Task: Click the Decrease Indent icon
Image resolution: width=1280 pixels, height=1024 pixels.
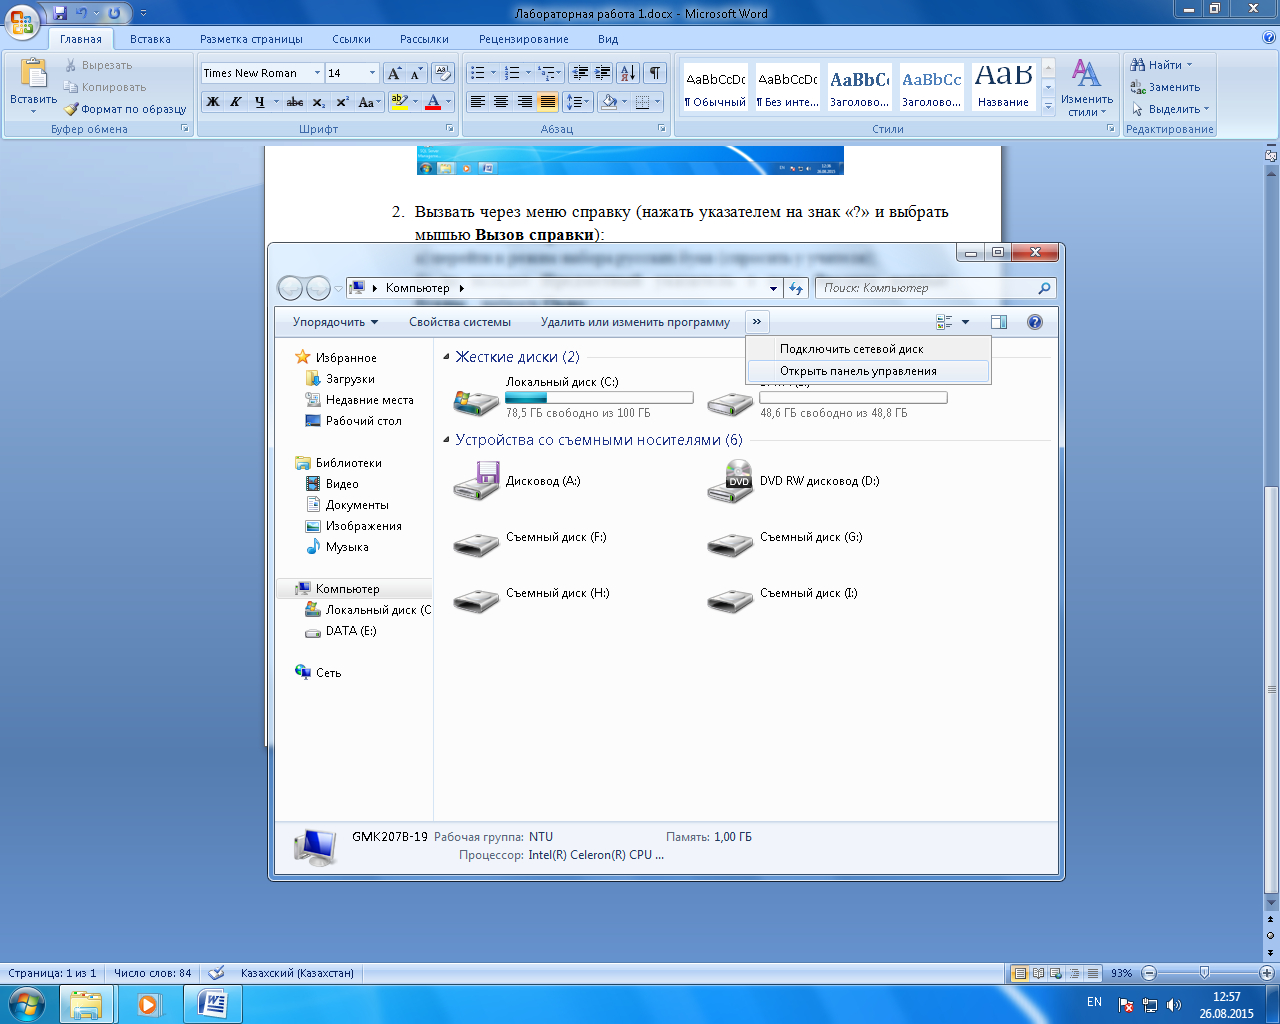Action: (580, 73)
